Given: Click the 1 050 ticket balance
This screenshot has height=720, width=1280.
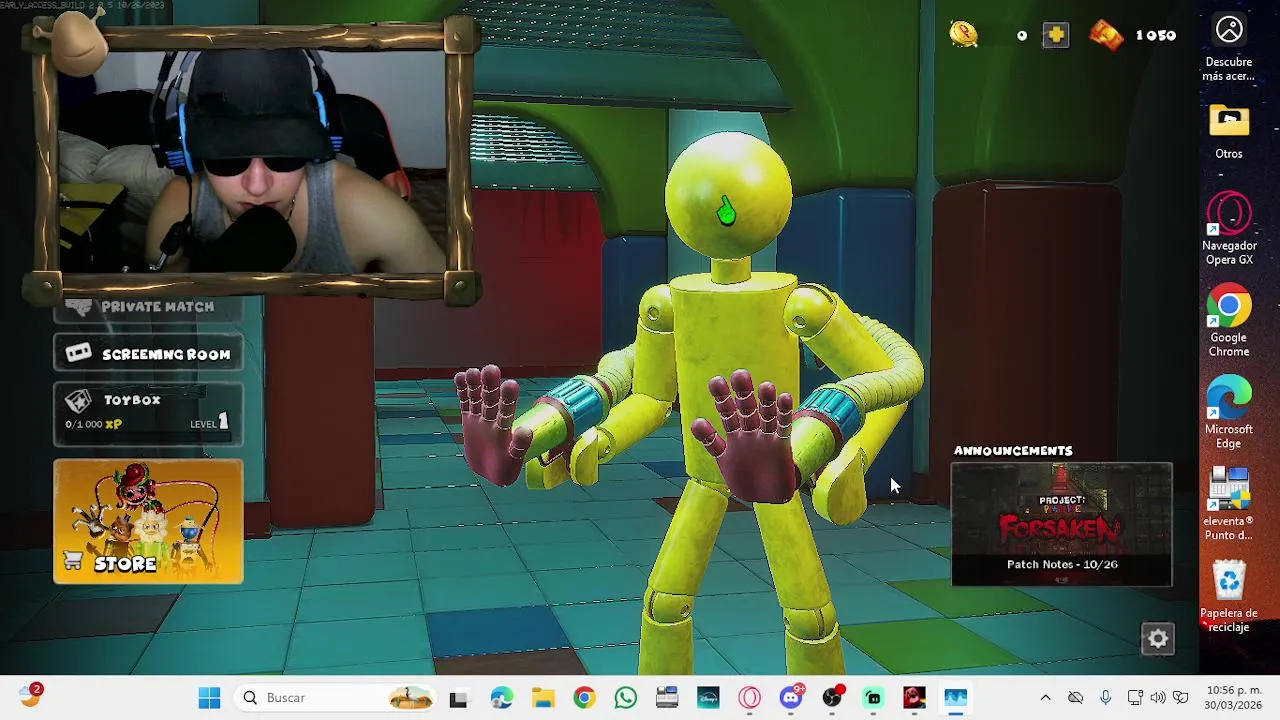Looking at the screenshot, I should coord(1156,36).
